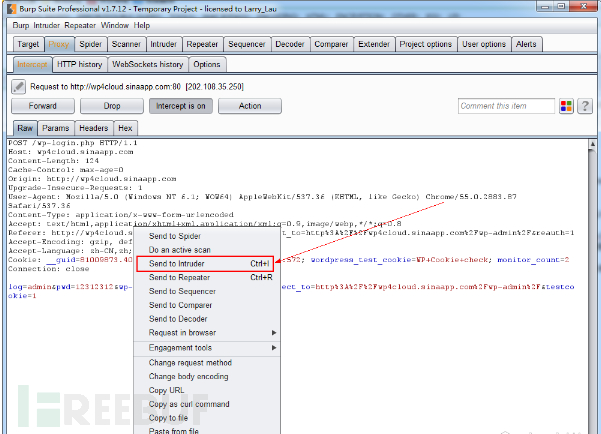The width and height of the screenshot is (601, 434).
Task: Click the pencil edit target icon
Action: pyautogui.click(x=18, y=87)
